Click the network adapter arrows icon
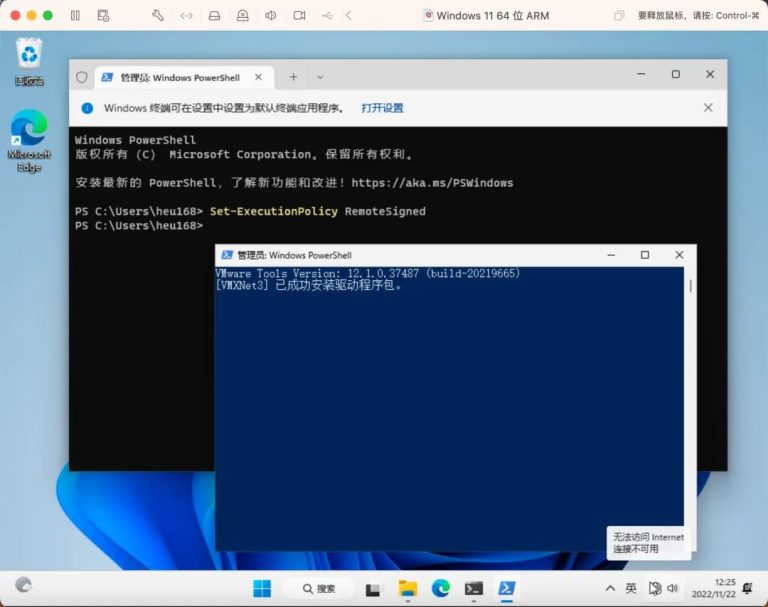Viewport: 768px width, 607px height. click(186, 16)
